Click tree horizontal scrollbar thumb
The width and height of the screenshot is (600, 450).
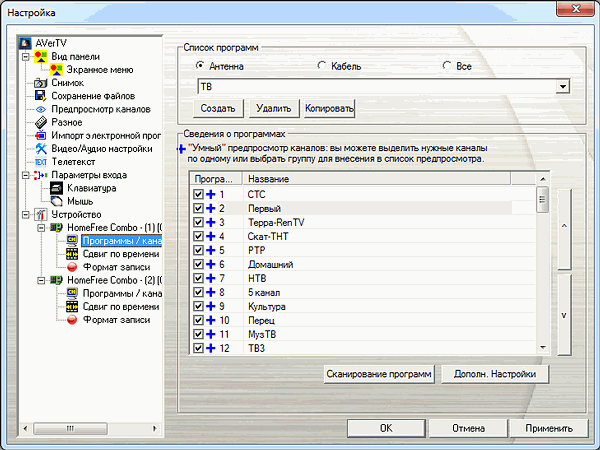pyautogui.click(x=70, y=428)
